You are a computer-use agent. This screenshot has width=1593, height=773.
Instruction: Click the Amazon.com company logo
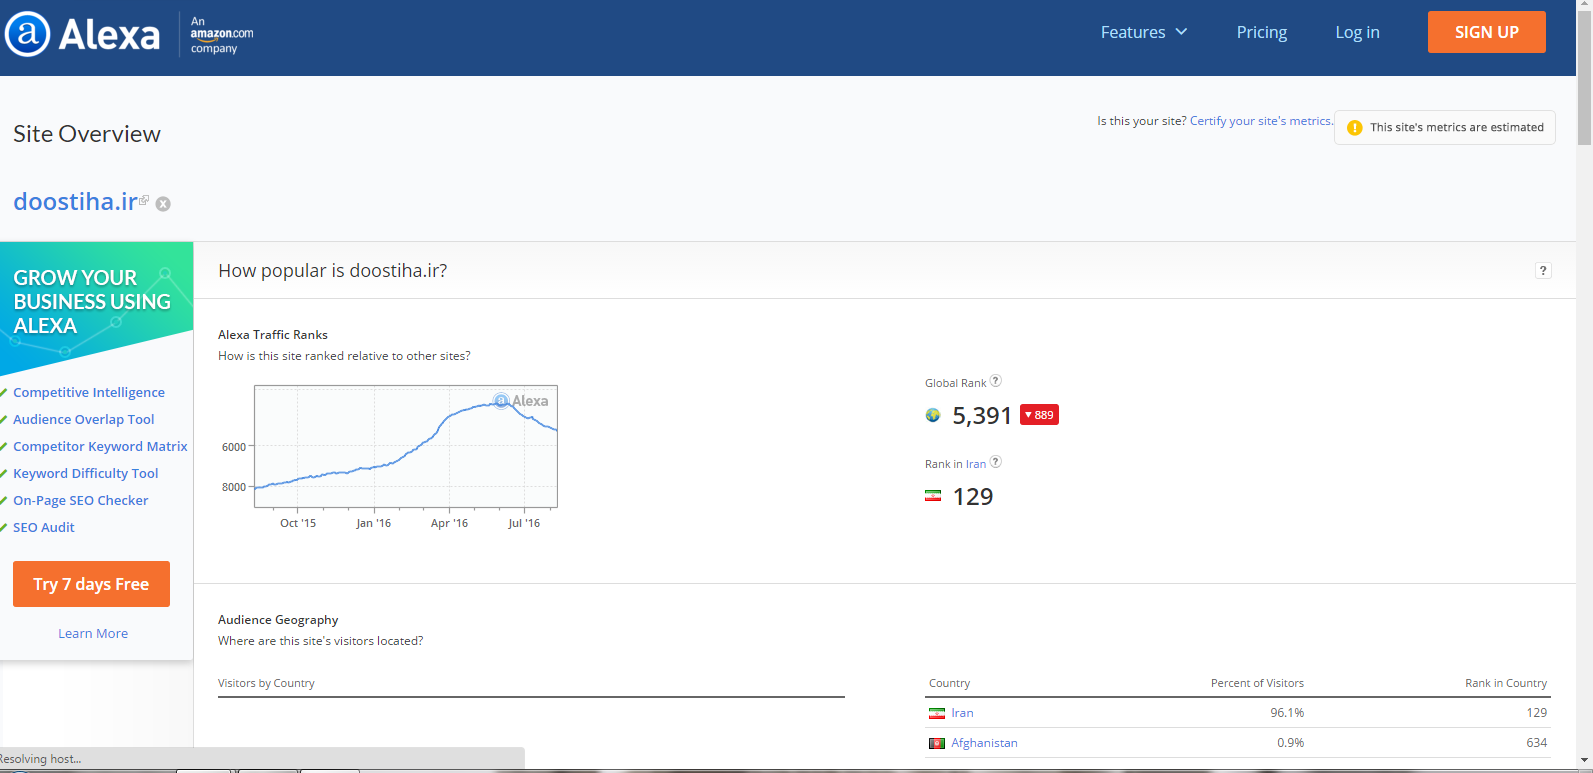[x=221, y=35]
